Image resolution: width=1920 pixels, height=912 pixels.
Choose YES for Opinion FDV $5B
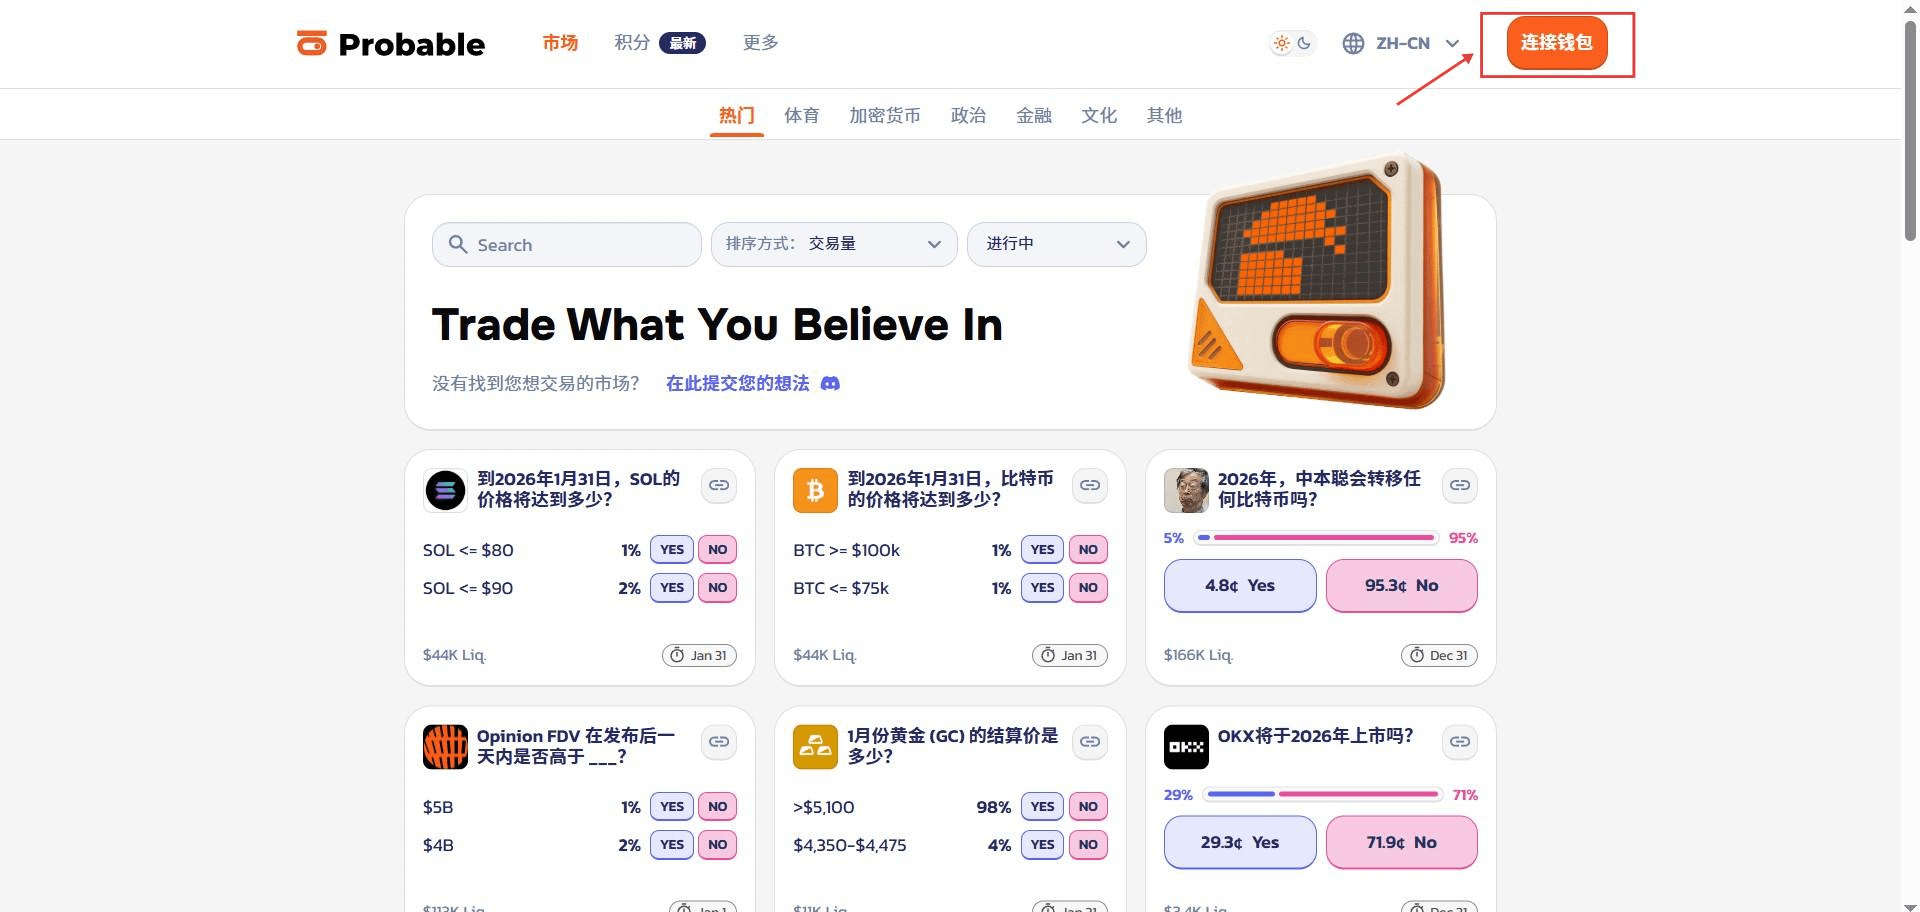(x=672, y=806)
